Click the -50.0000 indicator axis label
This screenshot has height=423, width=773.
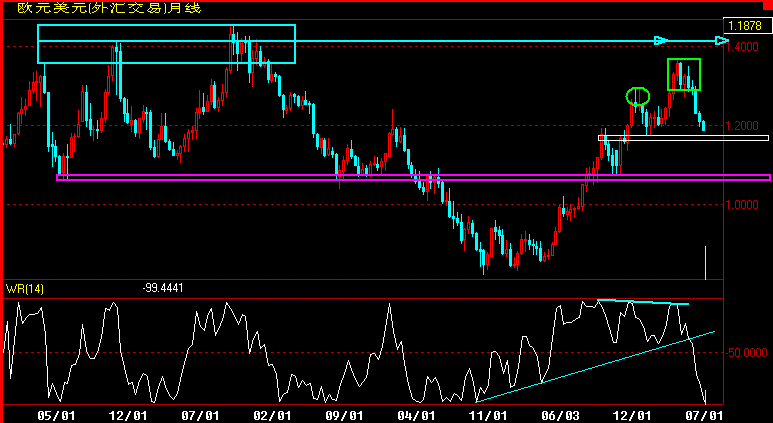click(745, 352)
